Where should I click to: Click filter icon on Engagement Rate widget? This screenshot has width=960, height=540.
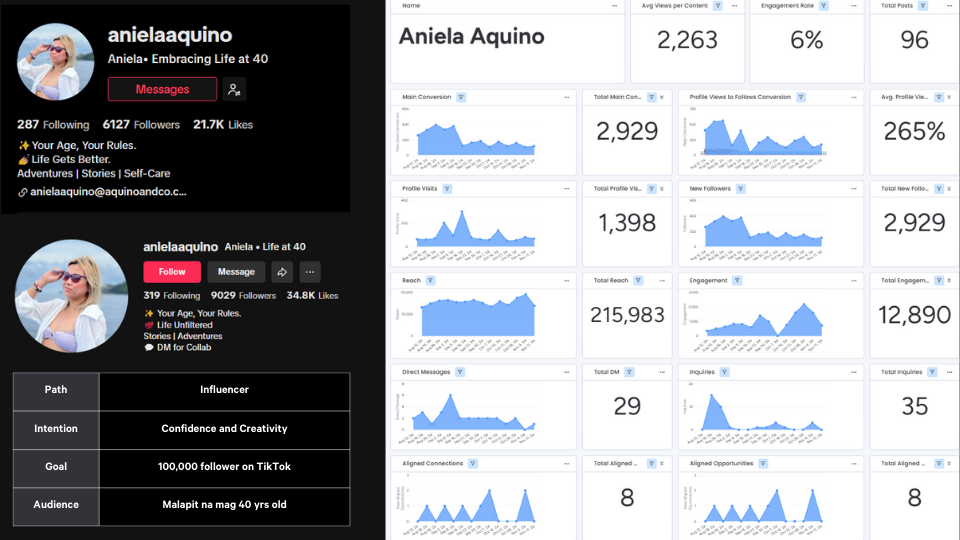coord(823,6)
